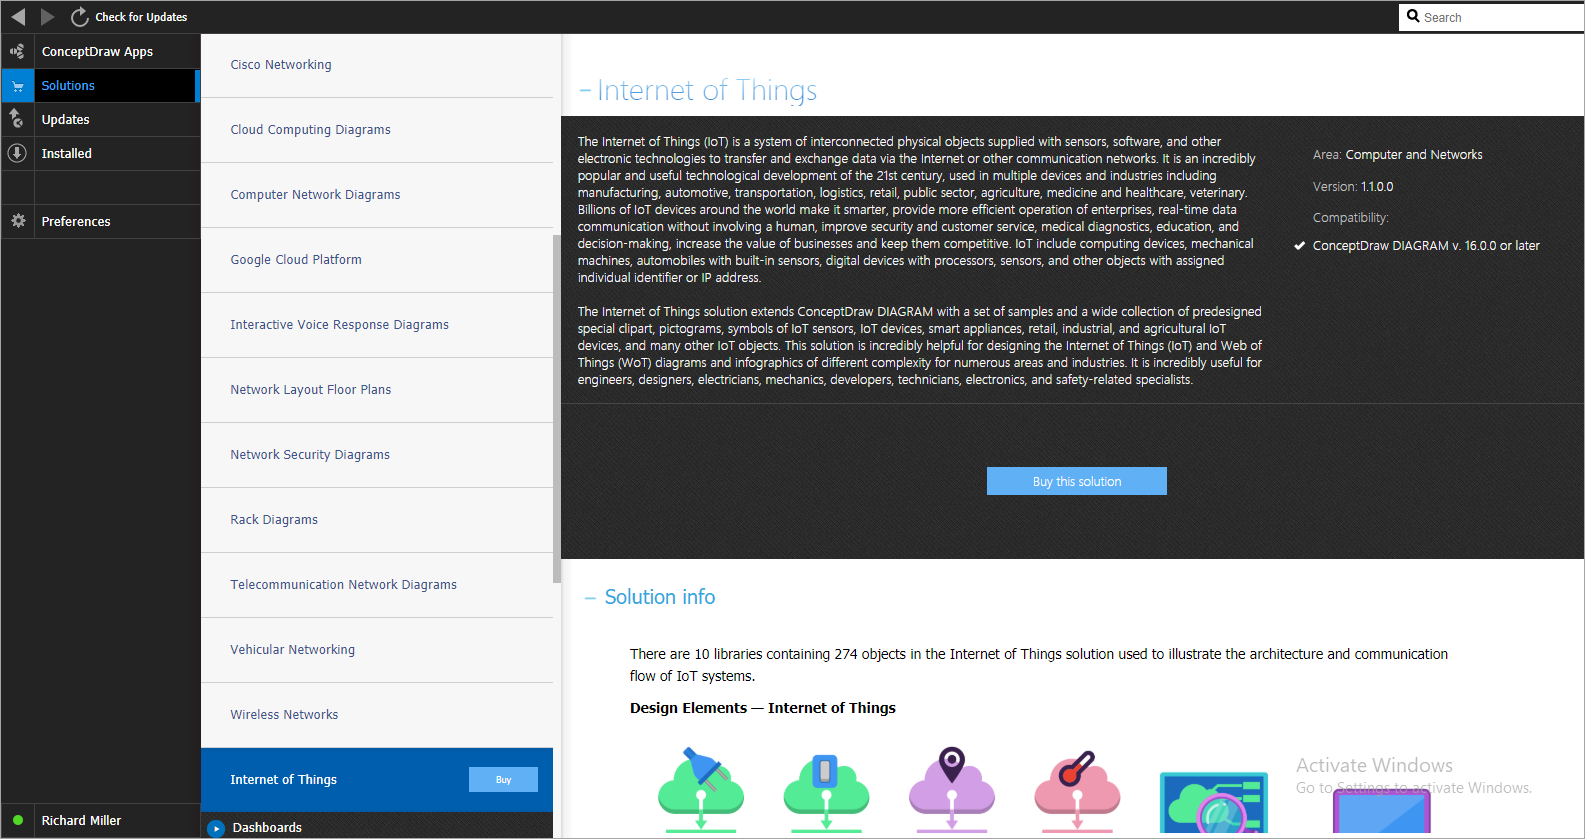Click the green online status dot
1585x839 pixels.
(x=18, y=820)
